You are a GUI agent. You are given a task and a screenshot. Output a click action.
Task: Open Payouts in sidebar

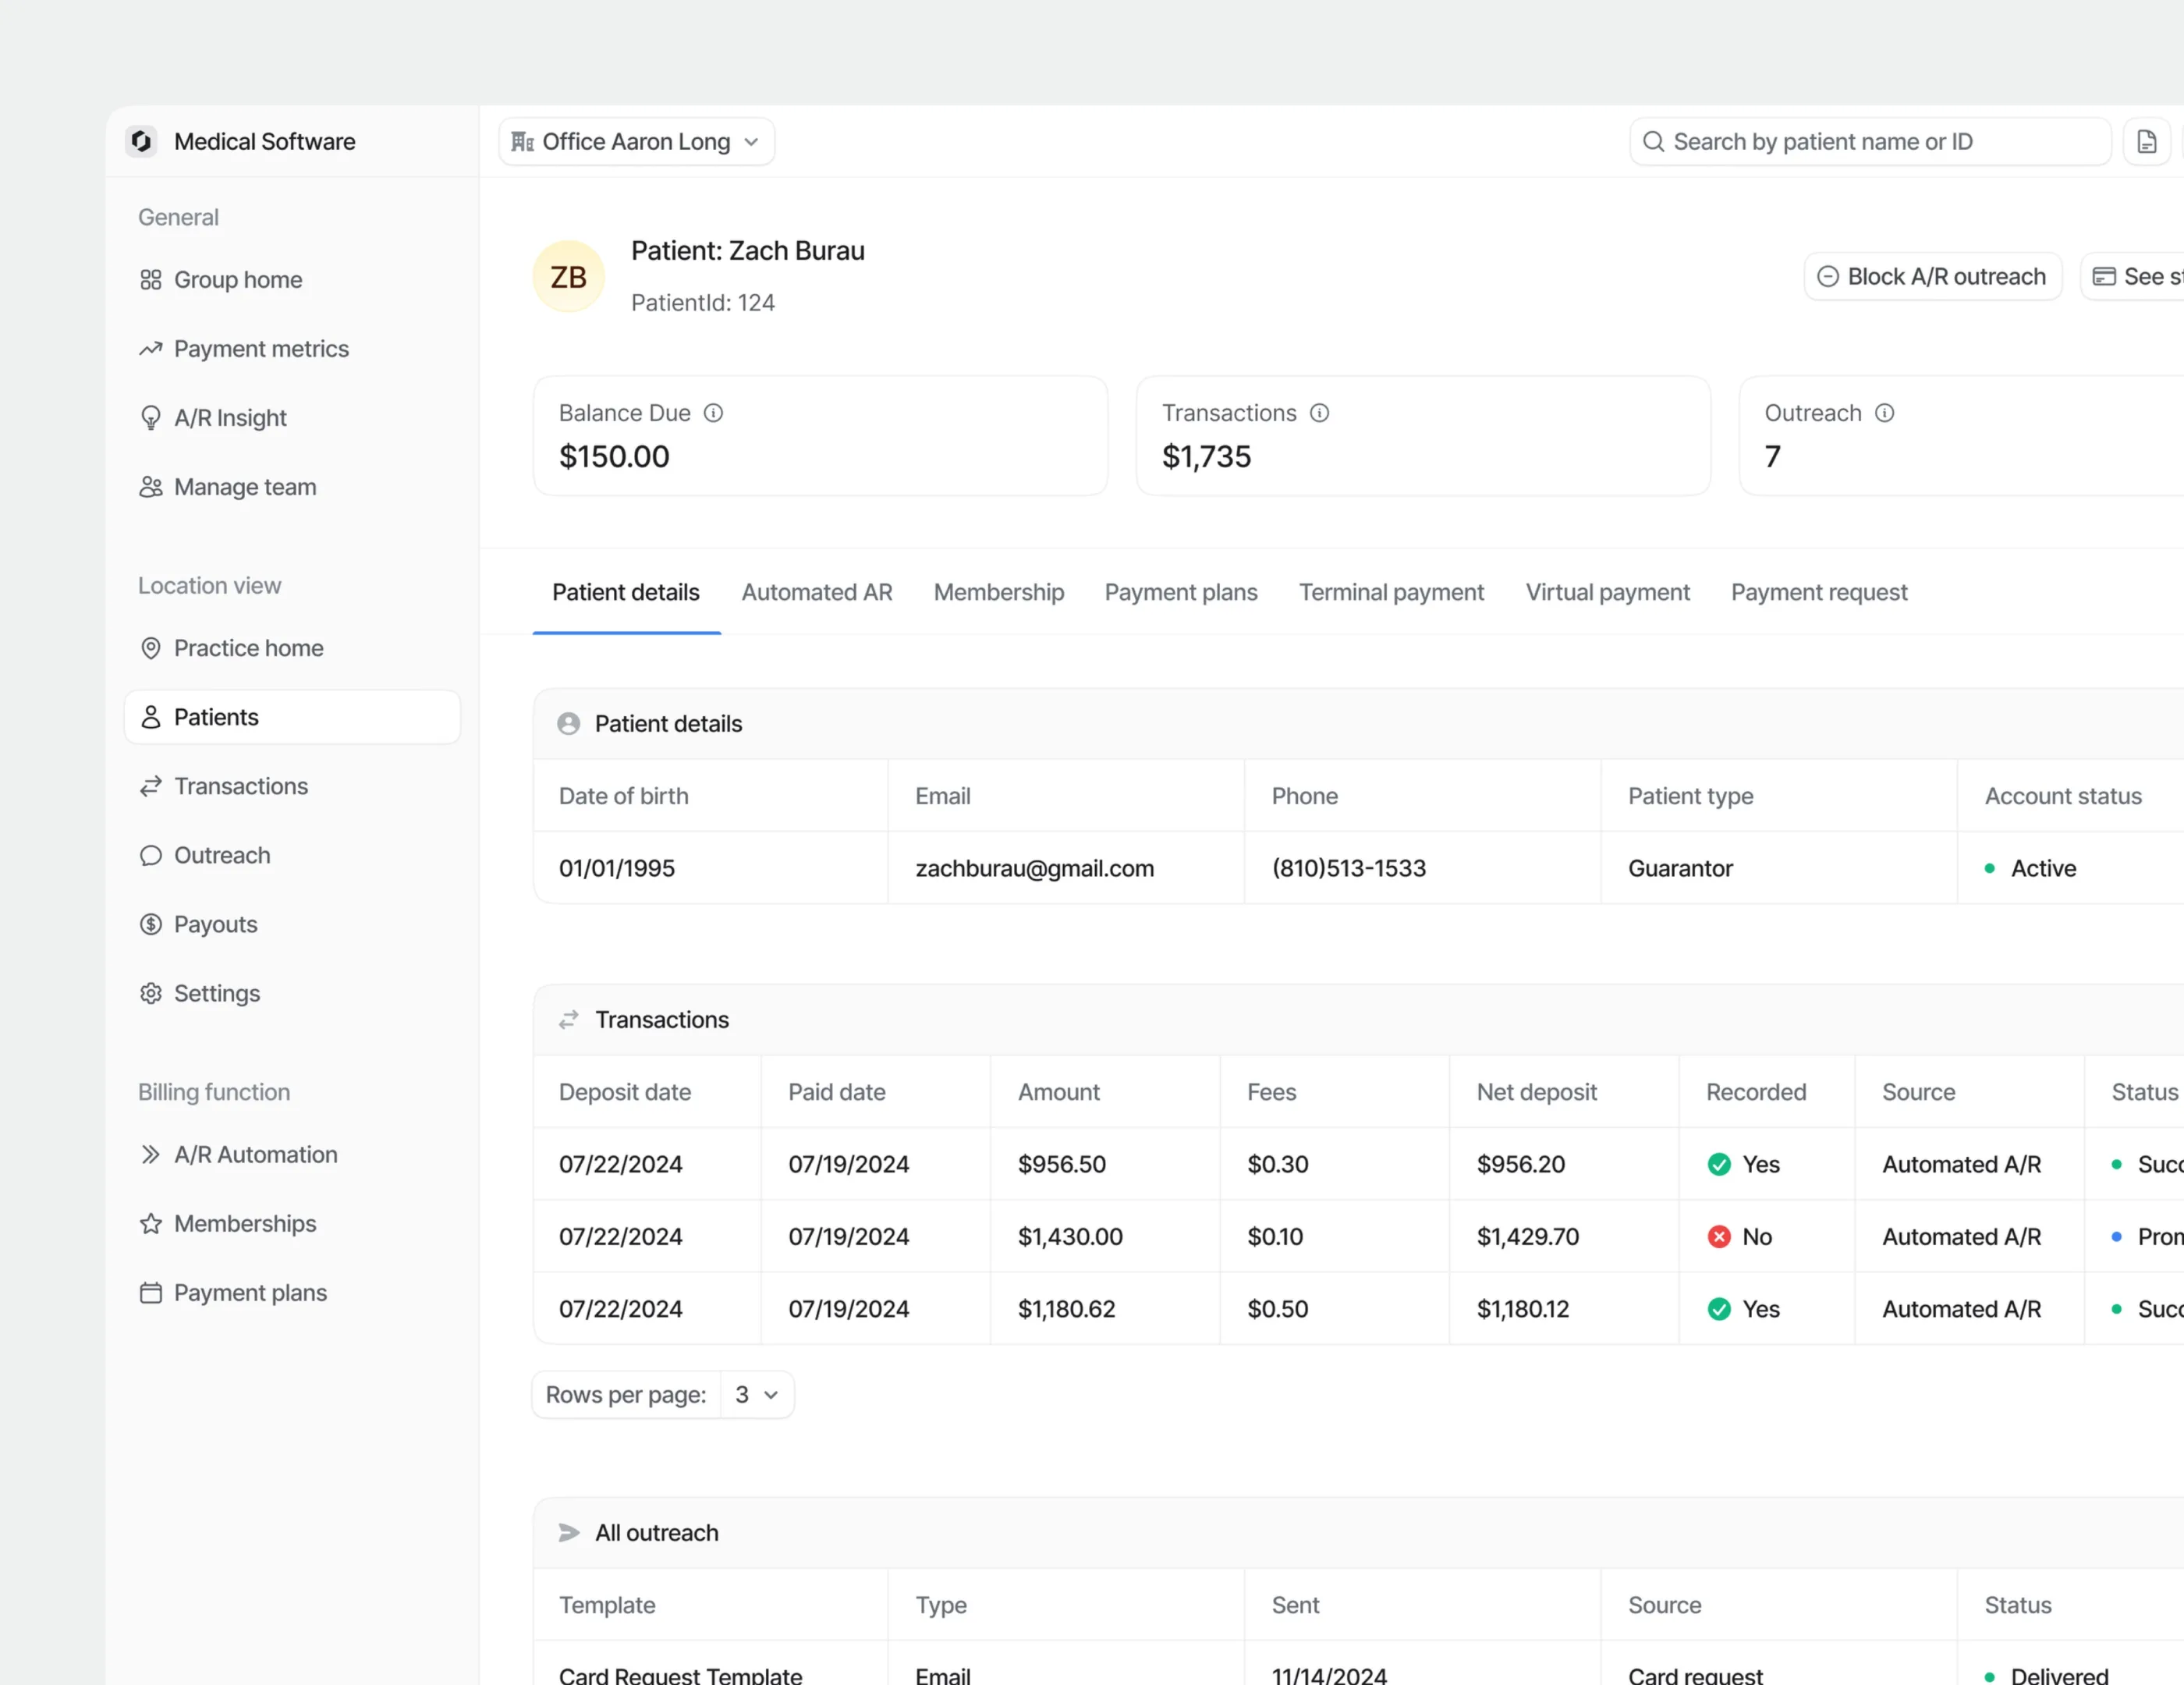215,924
